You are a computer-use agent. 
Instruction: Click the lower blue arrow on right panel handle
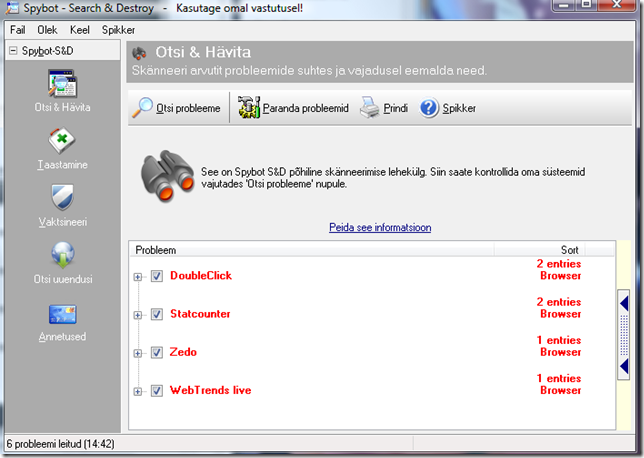click(624, 366)
